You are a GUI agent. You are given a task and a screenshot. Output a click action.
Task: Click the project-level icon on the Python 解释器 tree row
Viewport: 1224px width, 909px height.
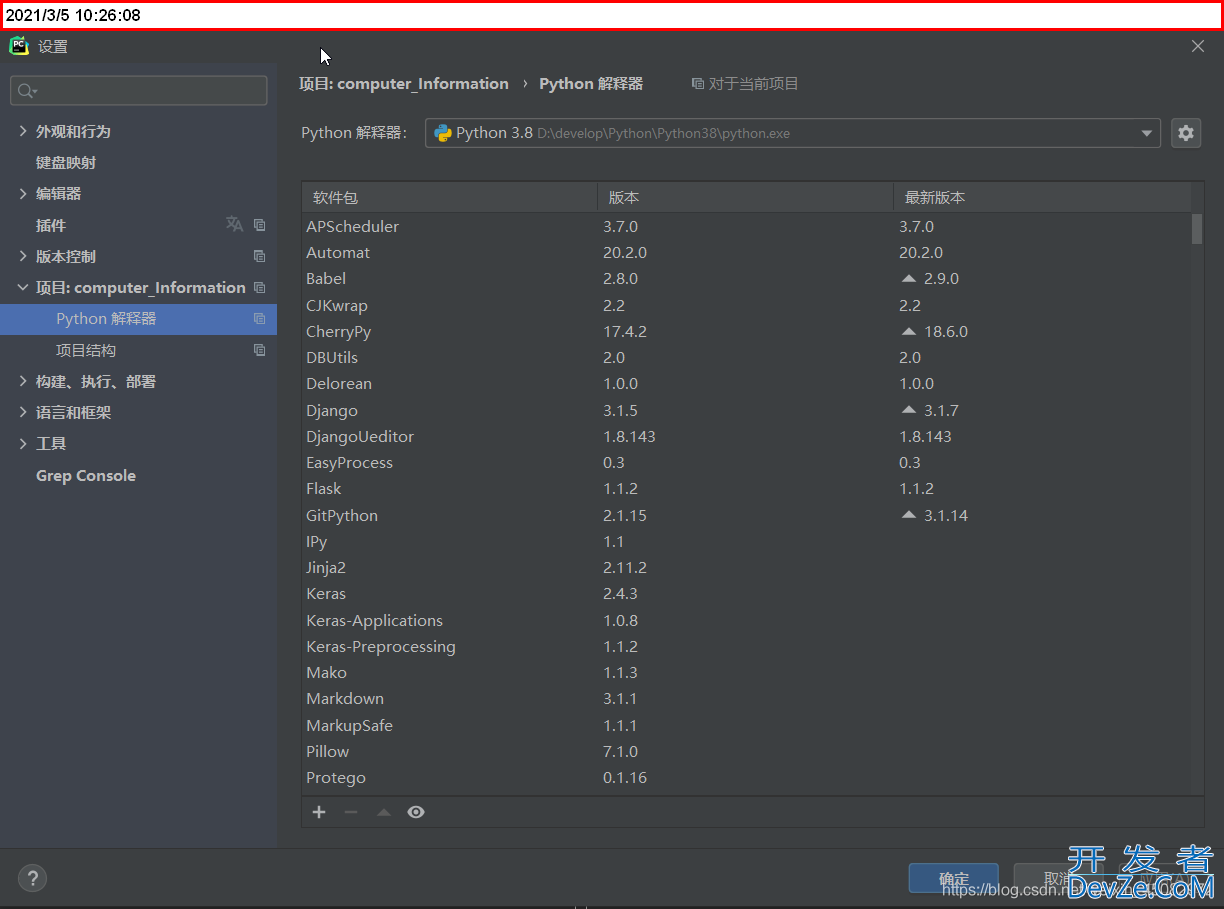260,319
